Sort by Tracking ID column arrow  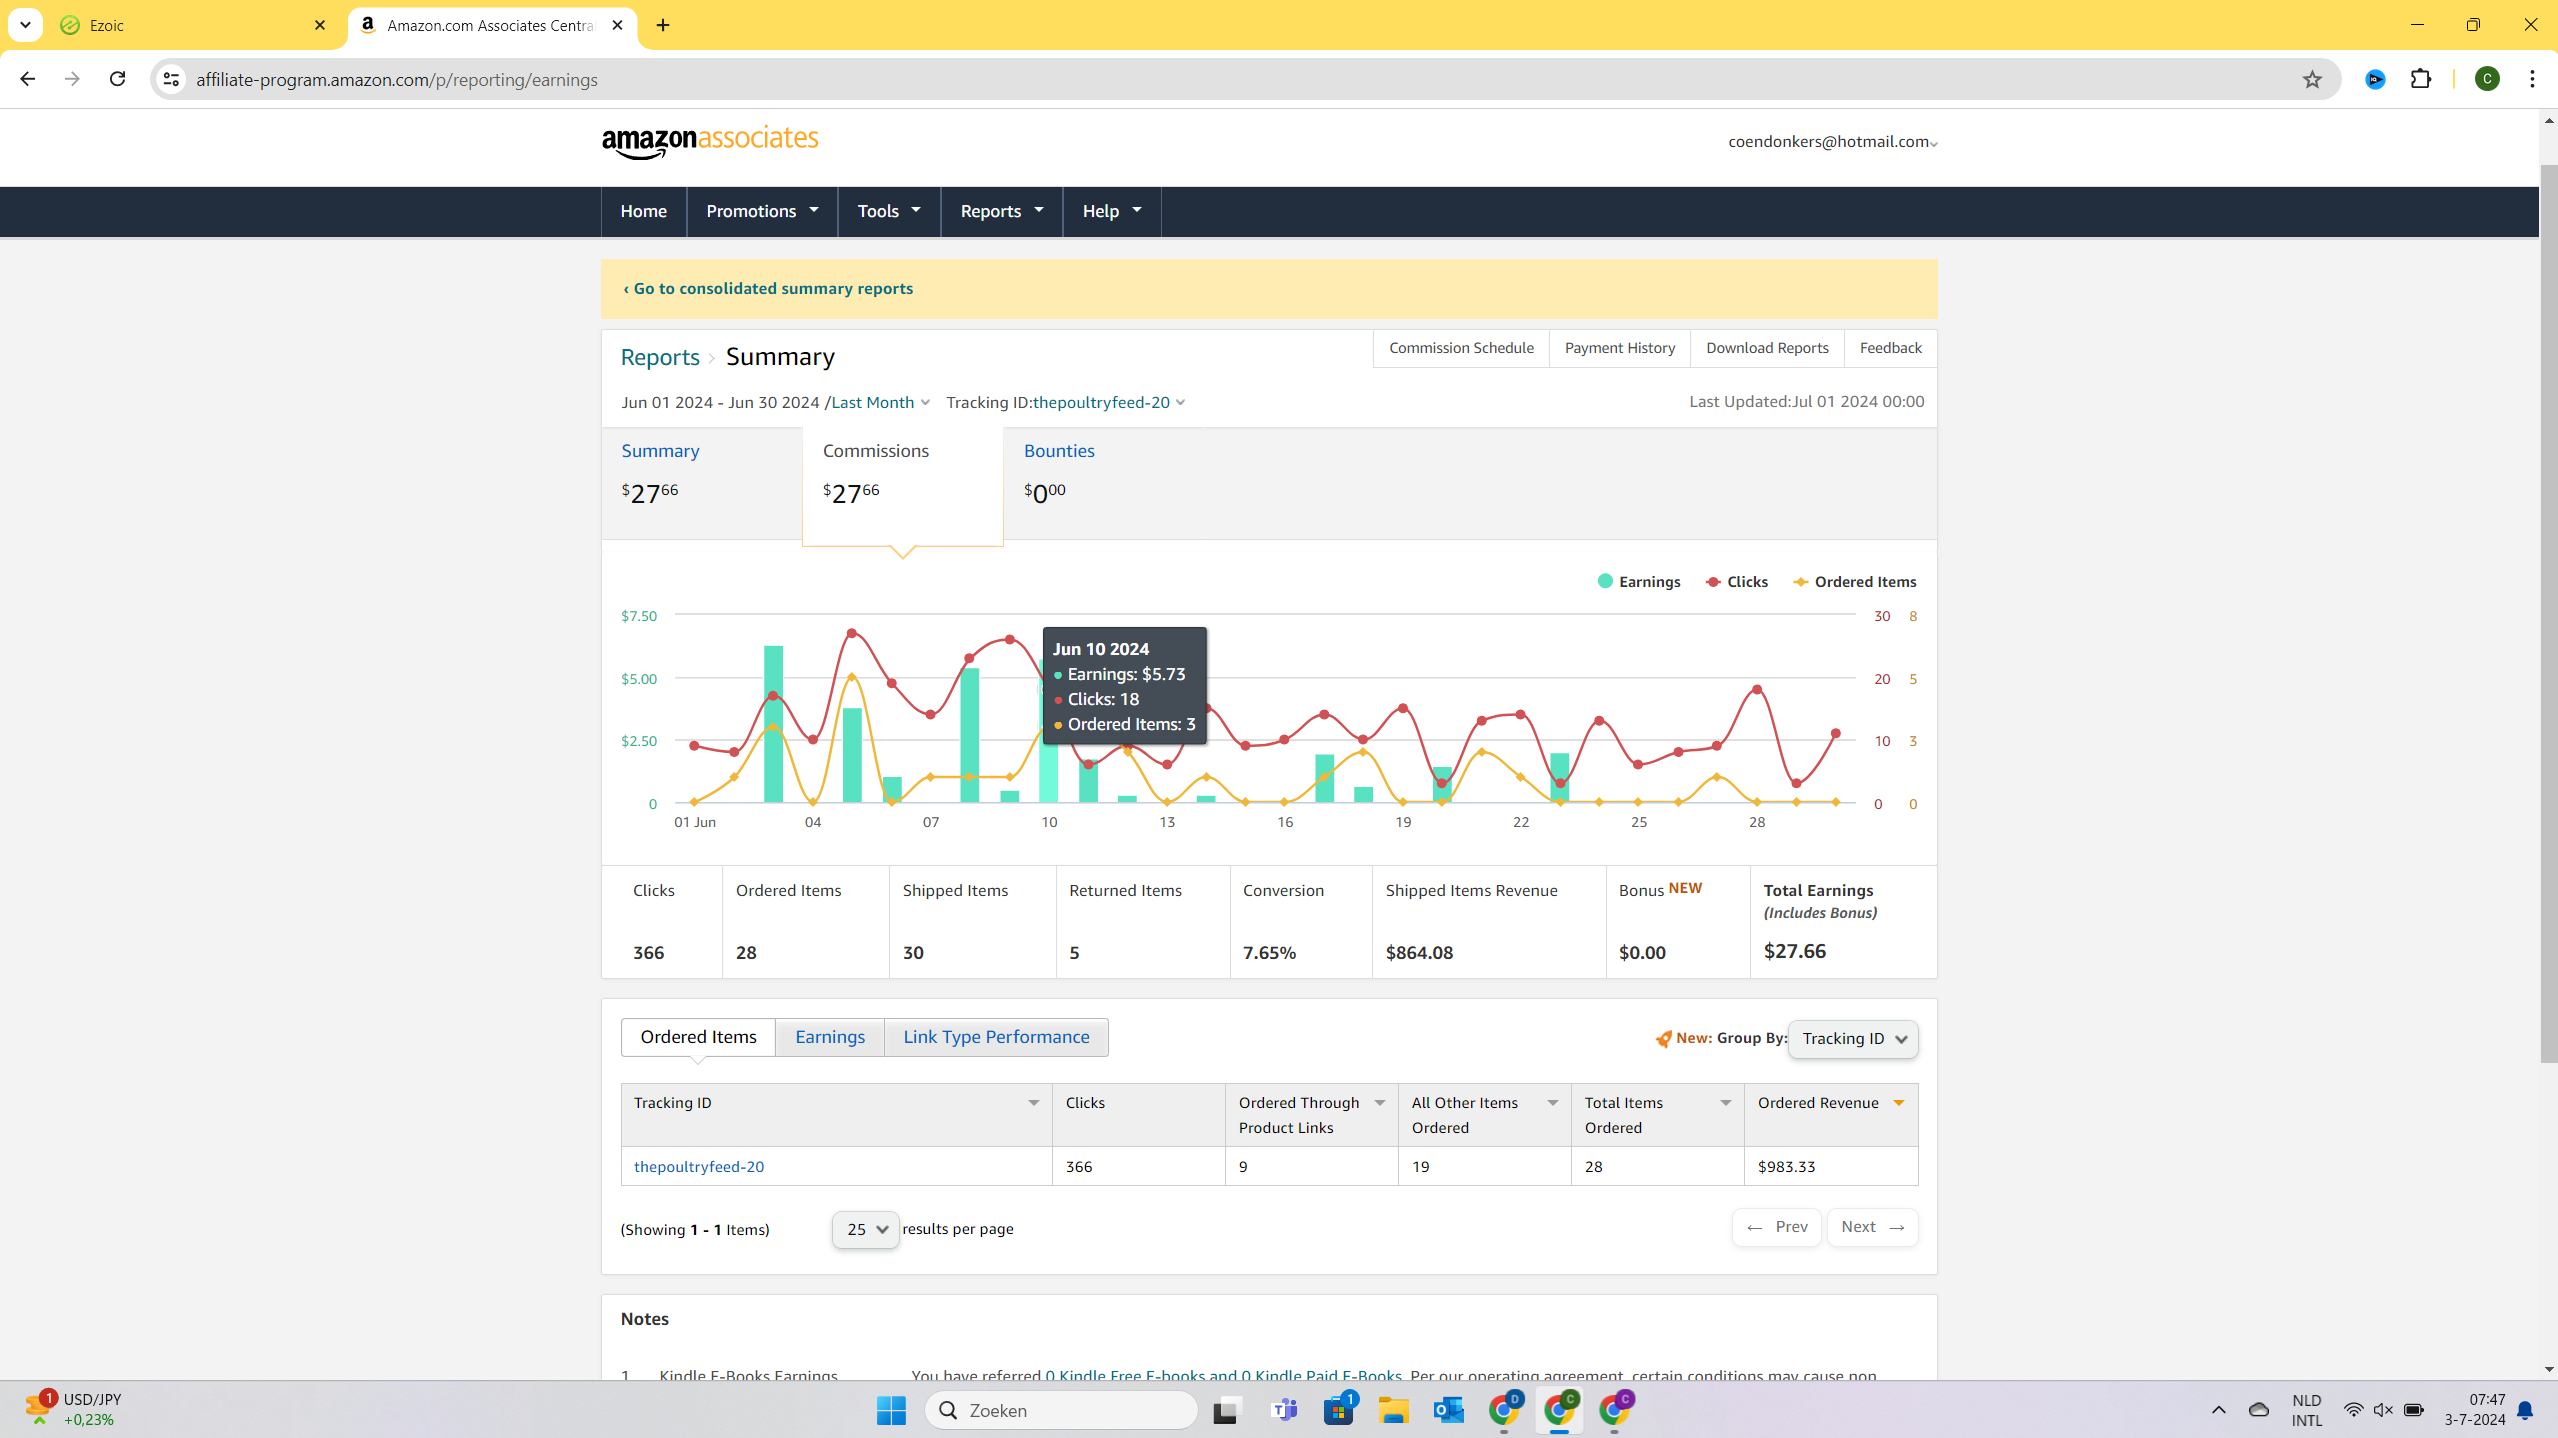tap(1033, 1103)
